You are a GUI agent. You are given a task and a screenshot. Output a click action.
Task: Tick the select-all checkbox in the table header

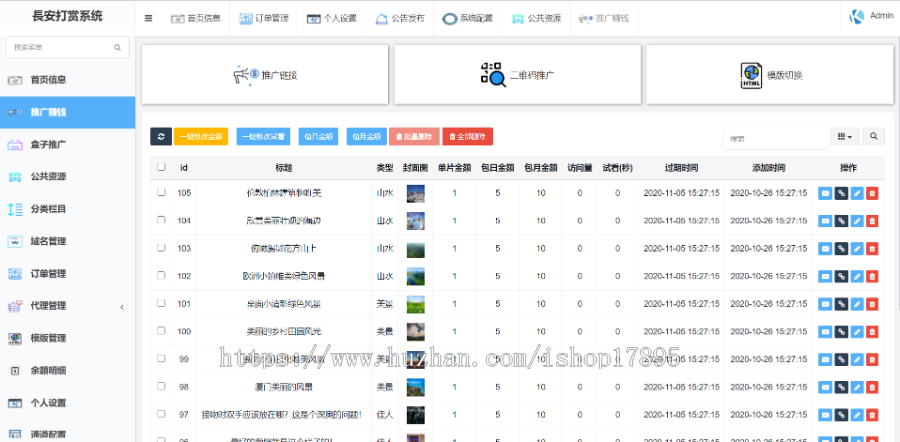(161, 167)
